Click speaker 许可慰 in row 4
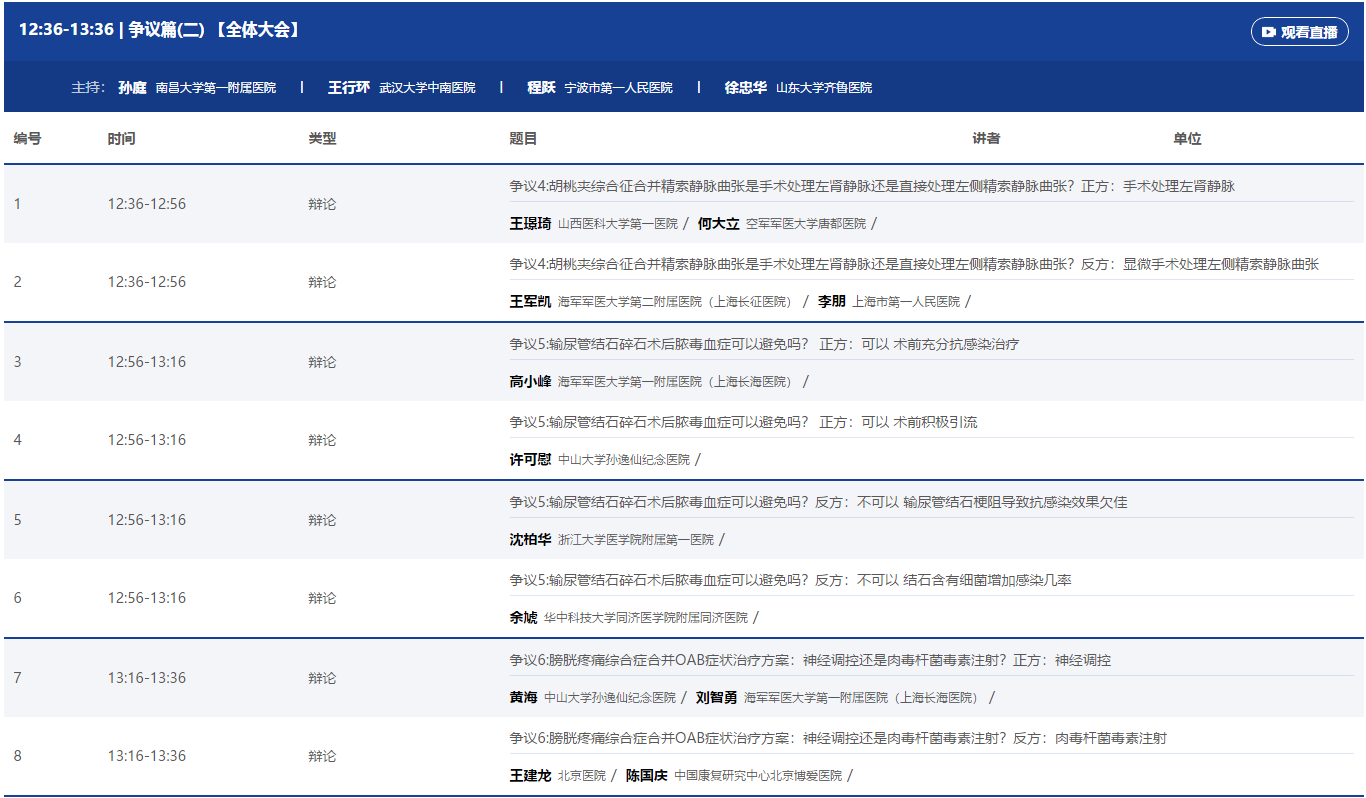This screenshot has height=798, width=1366. (x=530, y=460)
